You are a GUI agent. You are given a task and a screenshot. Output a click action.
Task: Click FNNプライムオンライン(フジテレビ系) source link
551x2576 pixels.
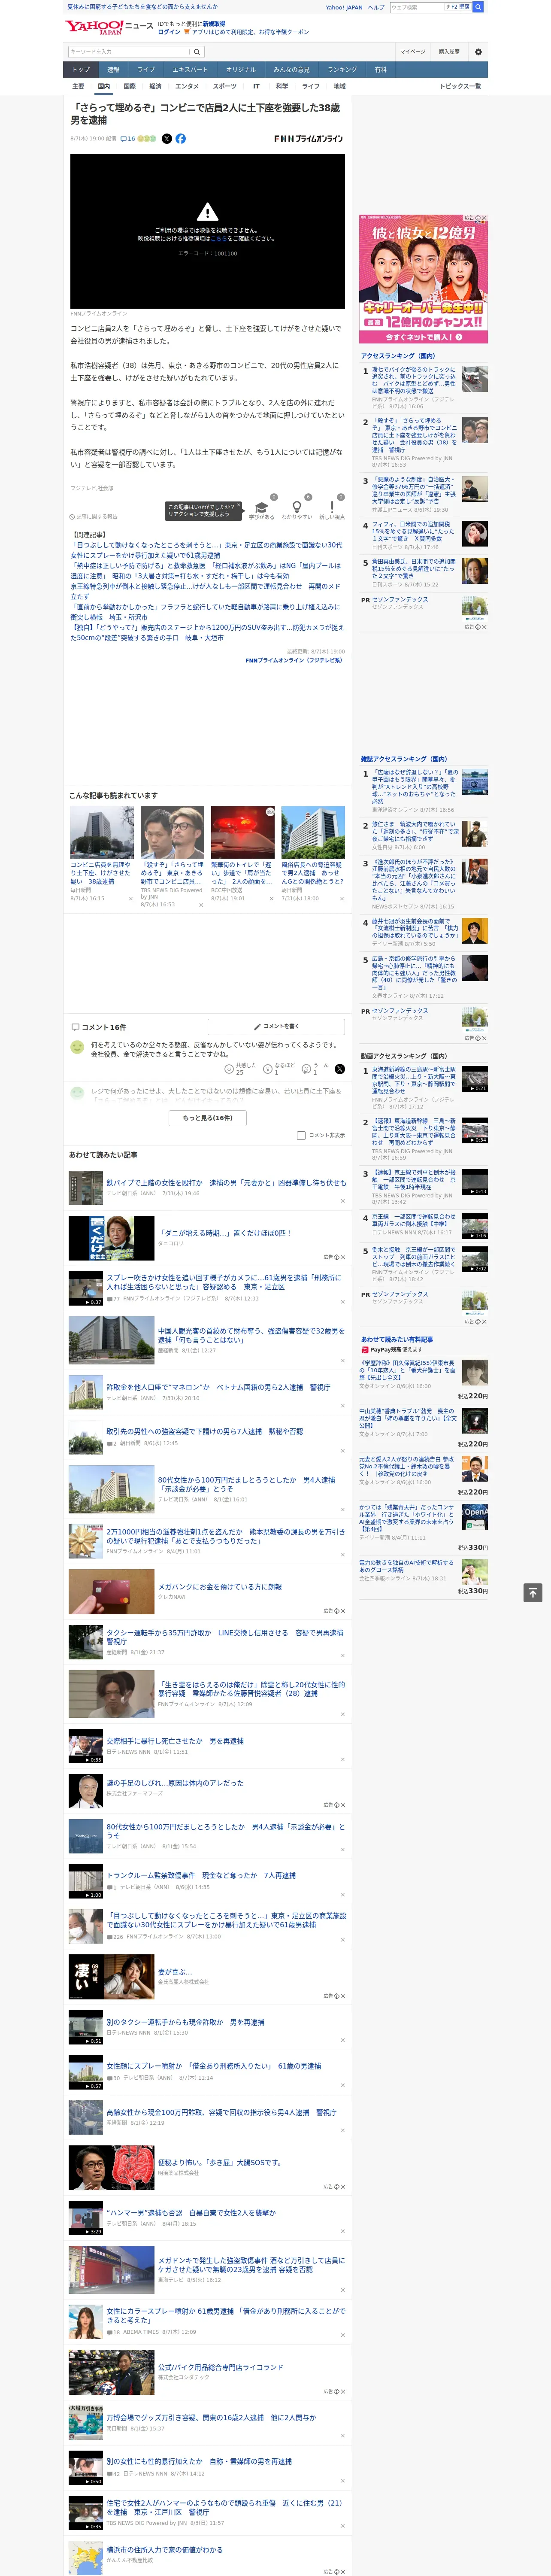tap(295, 660)
